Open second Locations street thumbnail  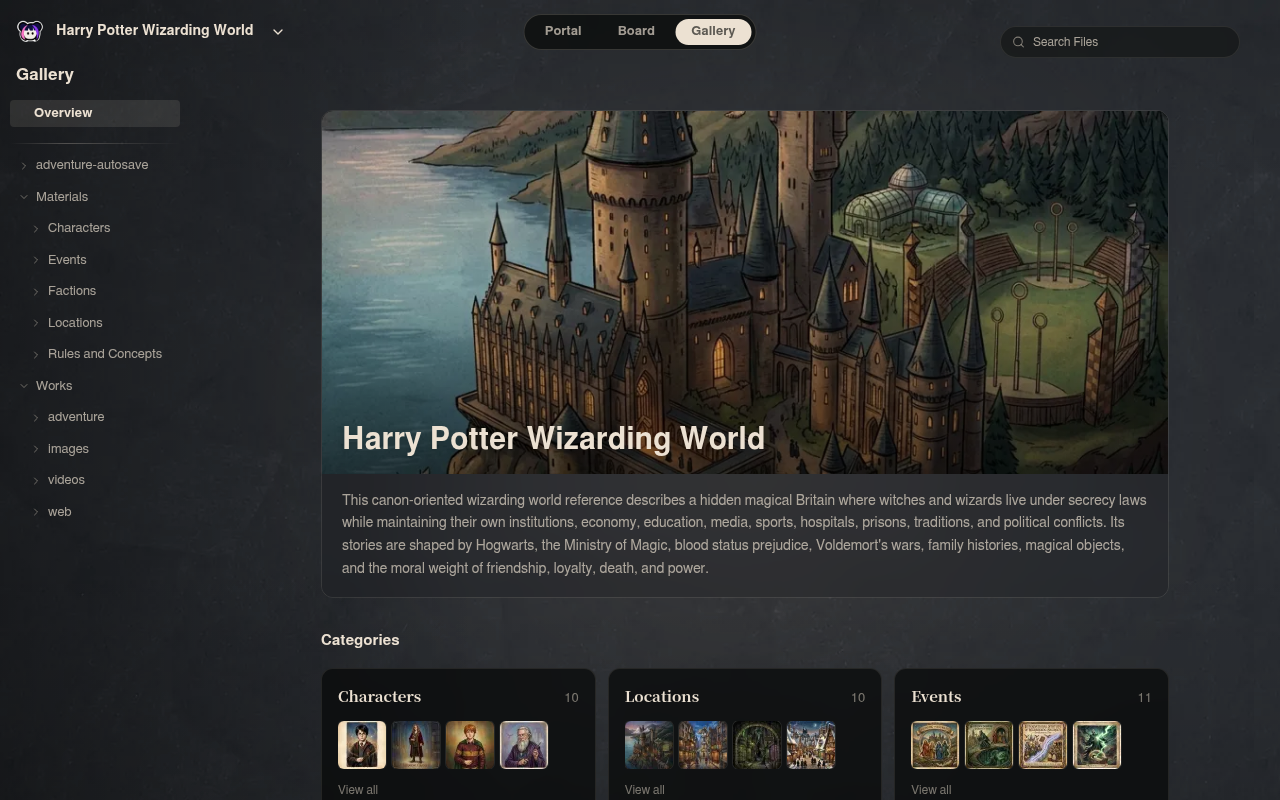[x=703, y=745]
